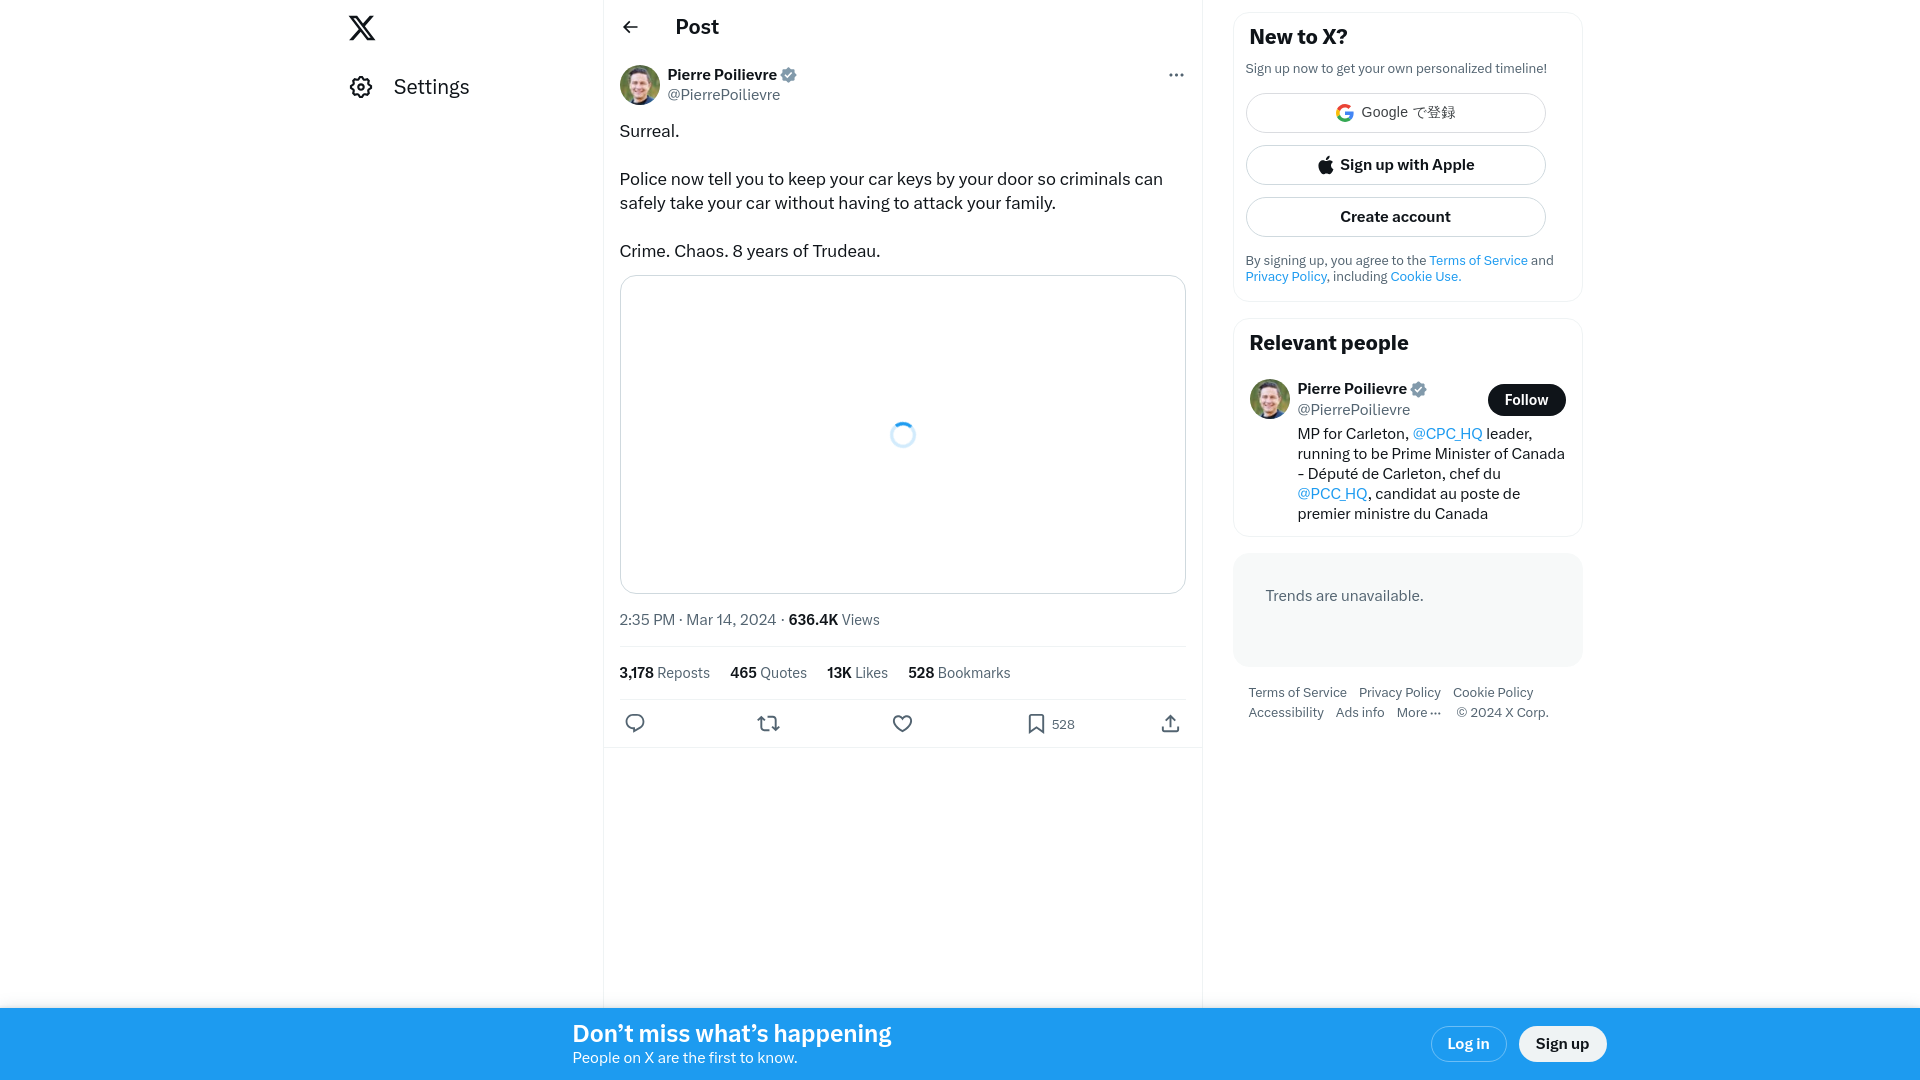Click the Privacy Policy link
1920x1080 pixels.
click(1287, 277)
